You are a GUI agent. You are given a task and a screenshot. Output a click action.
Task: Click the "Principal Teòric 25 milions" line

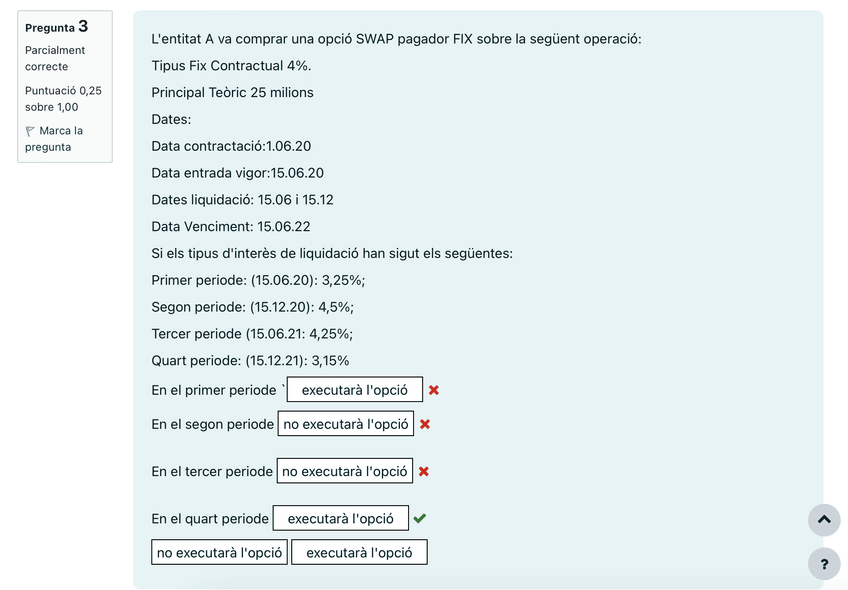(x=232, y=93)
